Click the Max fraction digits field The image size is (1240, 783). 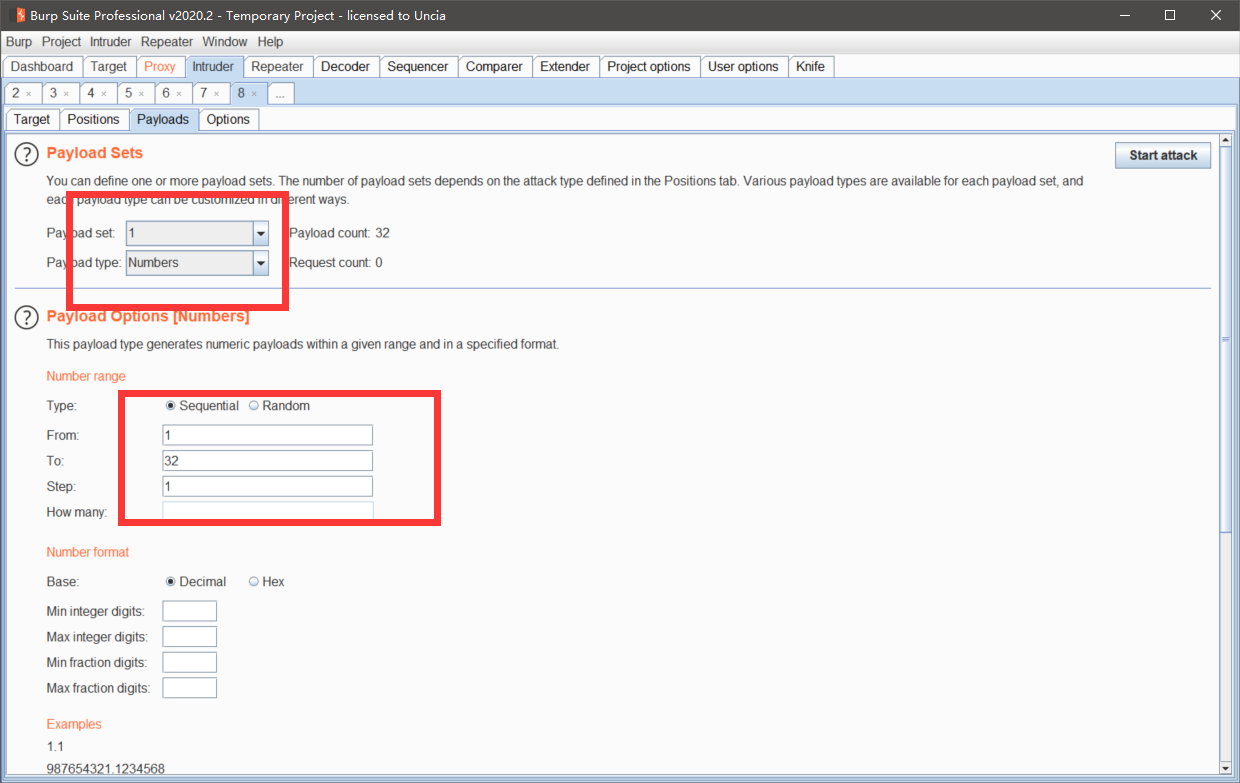(189, 688)
